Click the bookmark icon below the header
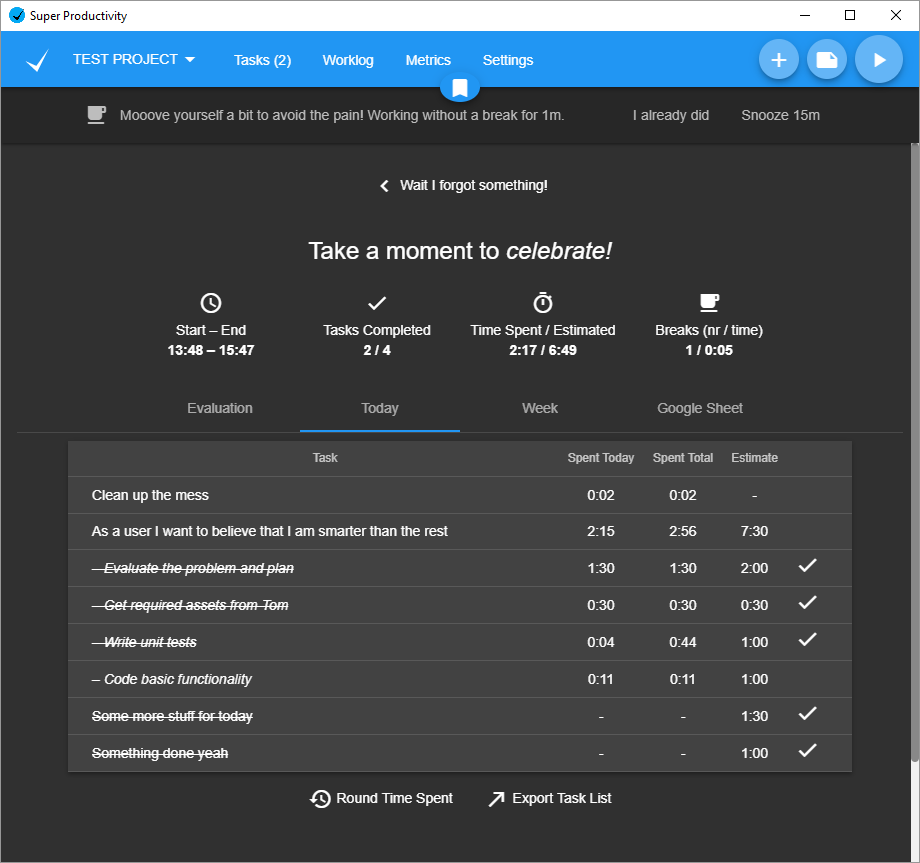 tap(460, 88)
